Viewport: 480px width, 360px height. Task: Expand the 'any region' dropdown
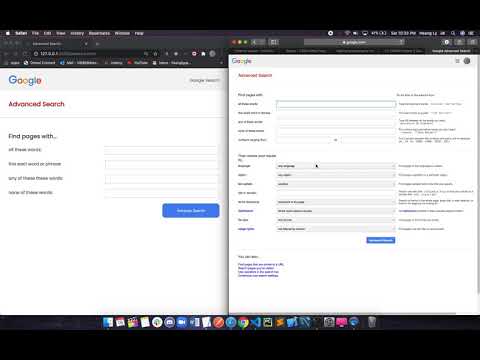click(336, 175)
